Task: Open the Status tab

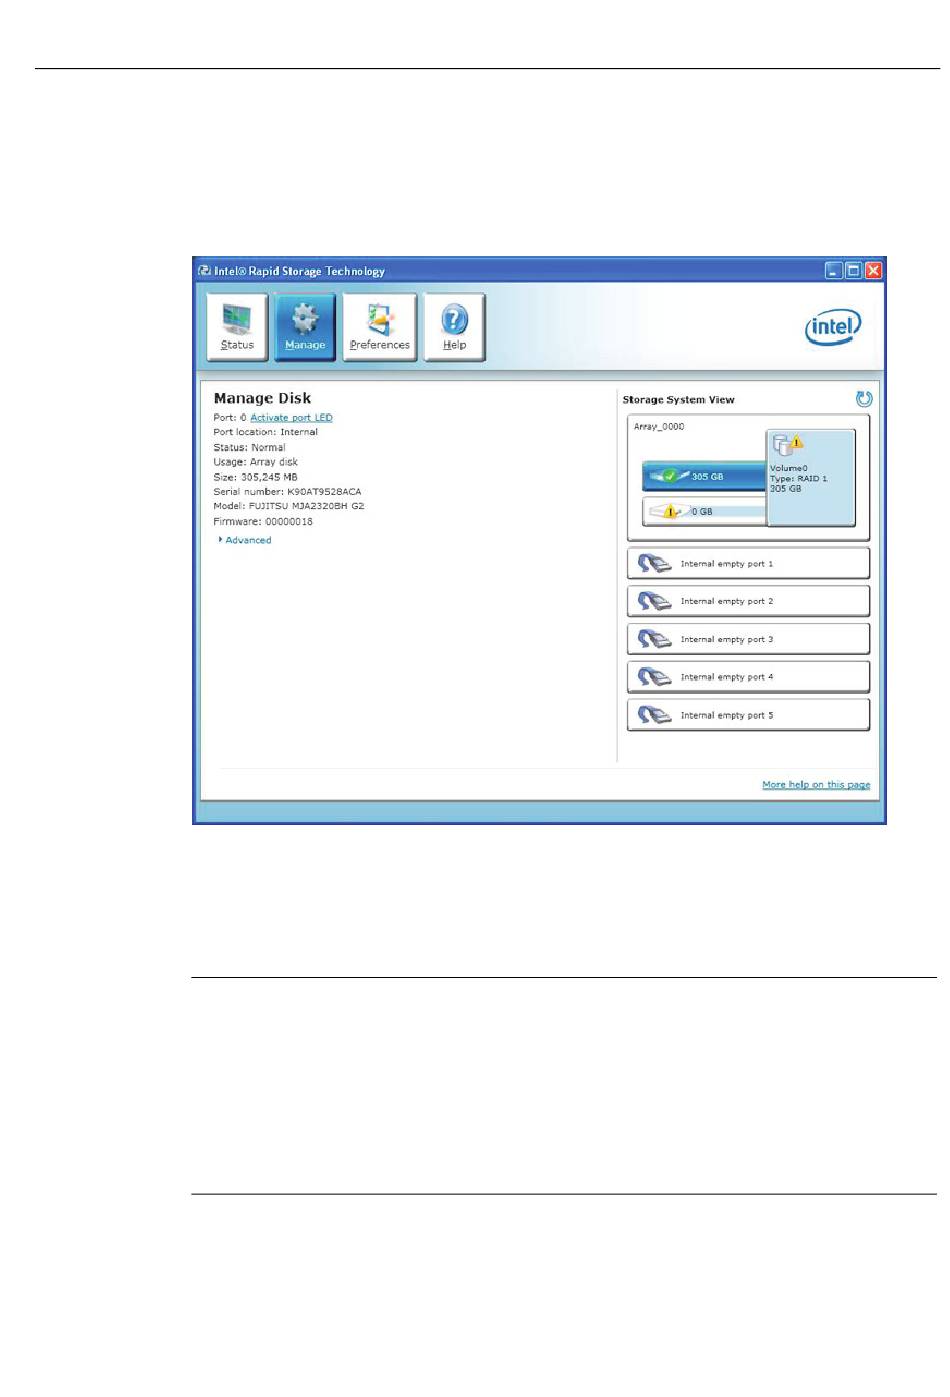Action: pyautogui.click(x=237, y=326)
